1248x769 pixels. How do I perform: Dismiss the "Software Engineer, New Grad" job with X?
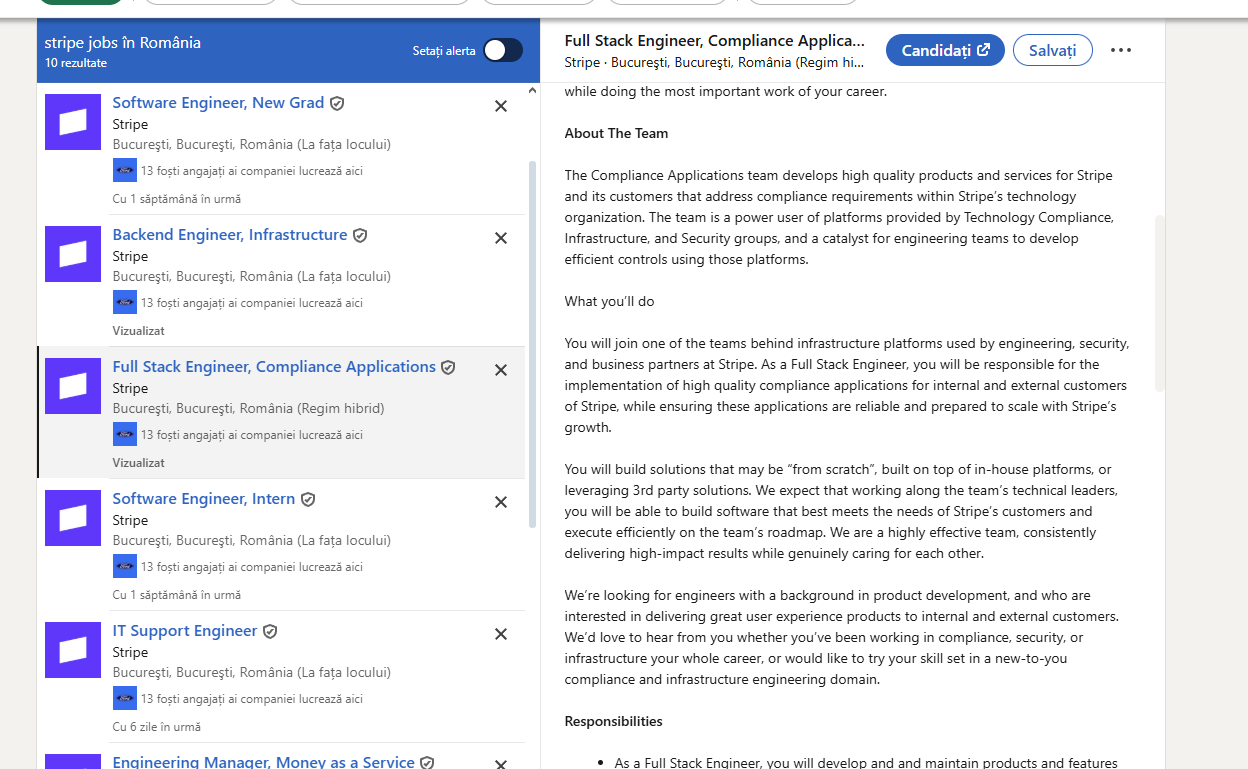tap(500, 105)
